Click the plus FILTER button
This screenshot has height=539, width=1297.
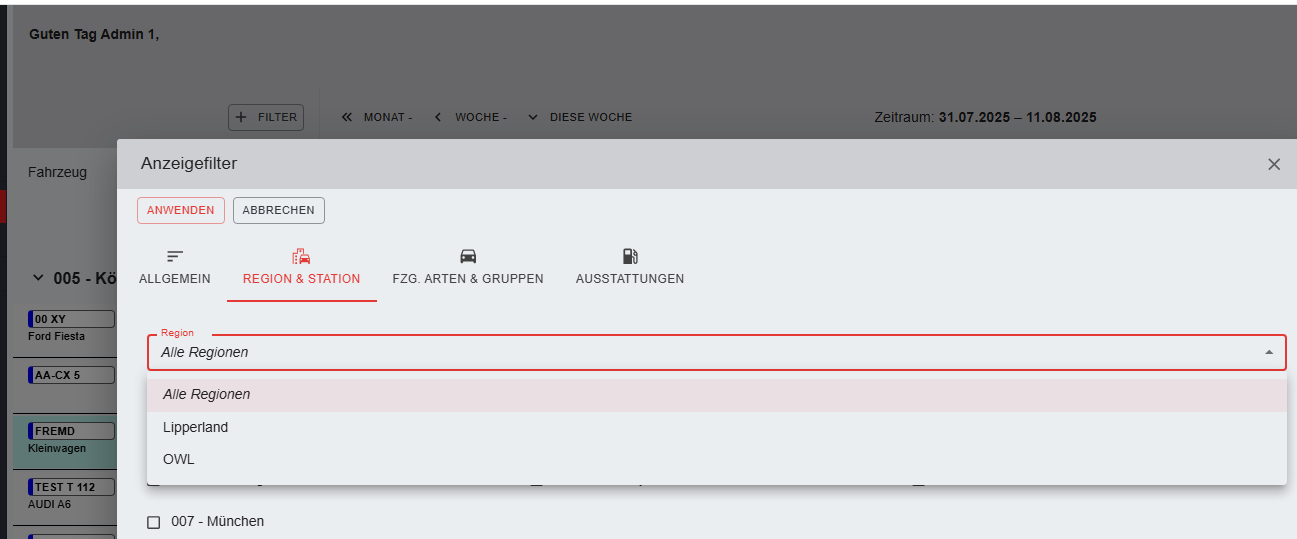click(x=266, y=117)
